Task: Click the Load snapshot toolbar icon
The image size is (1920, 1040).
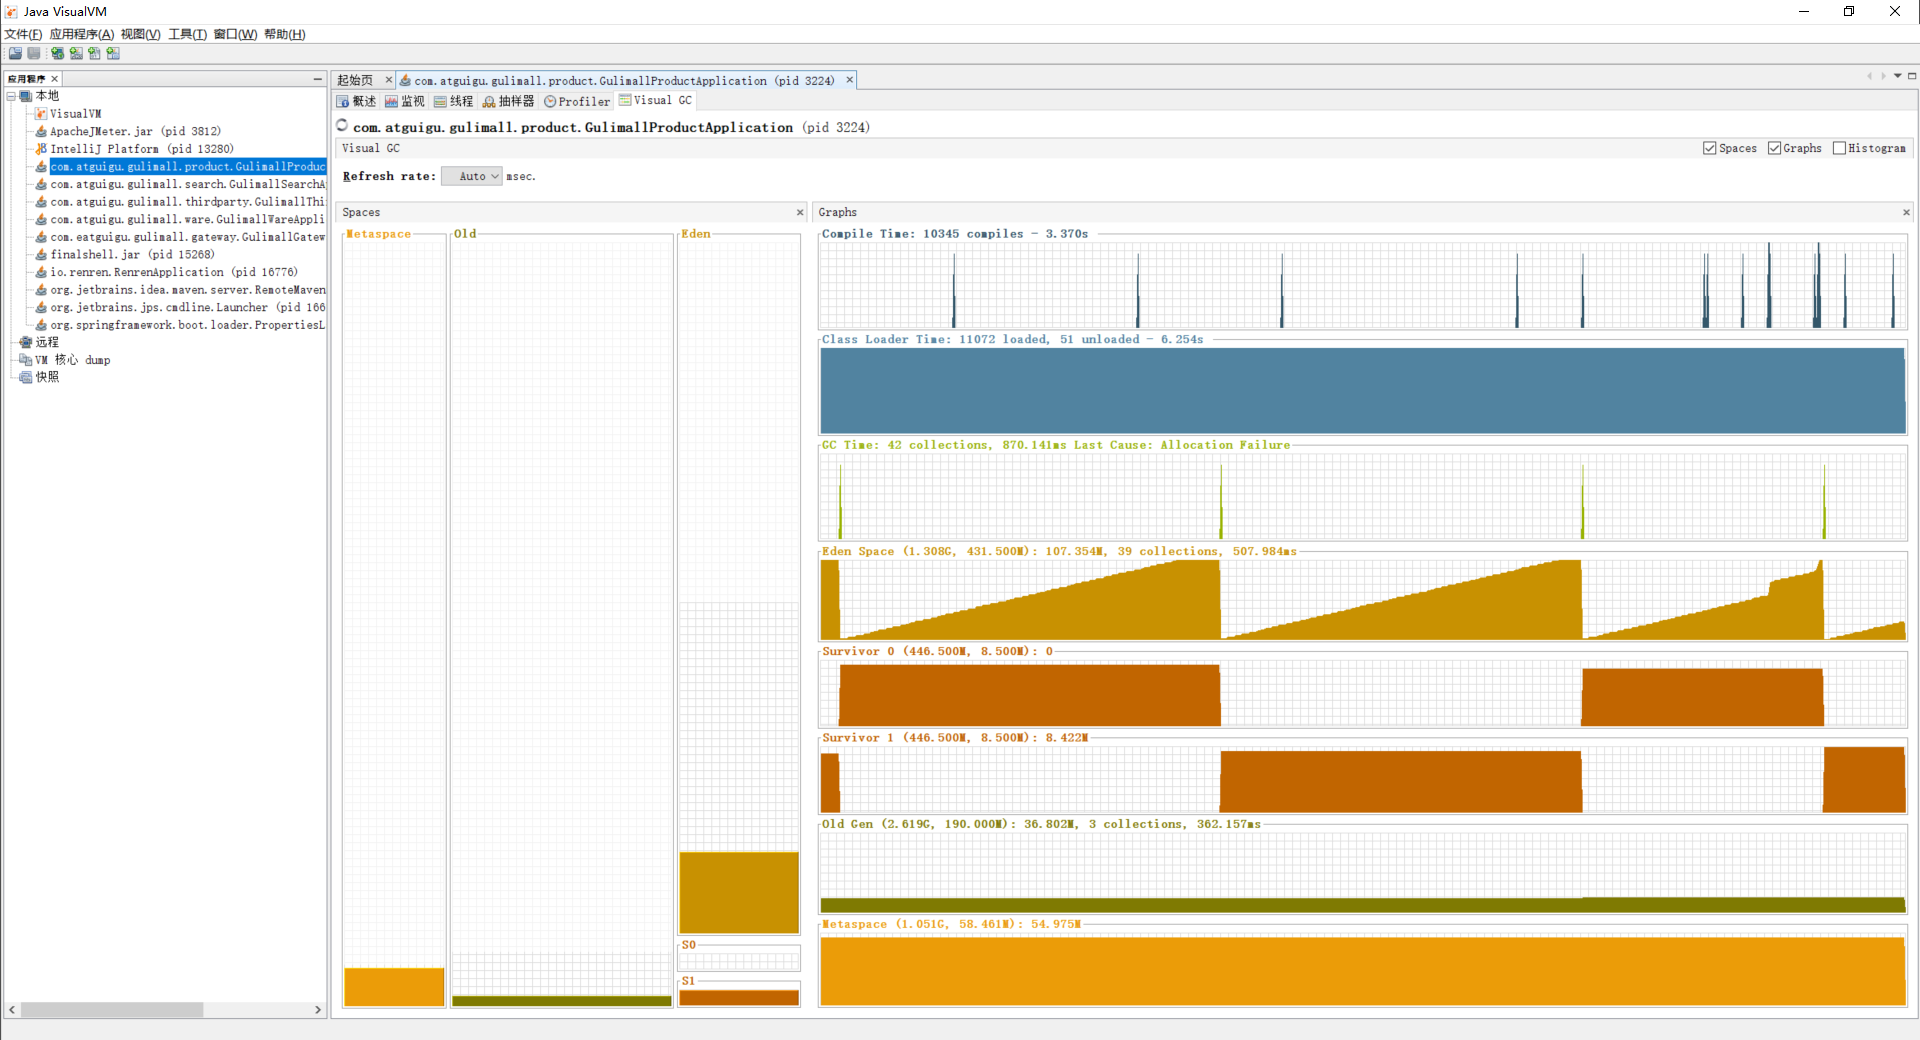Action: point(15,54)
